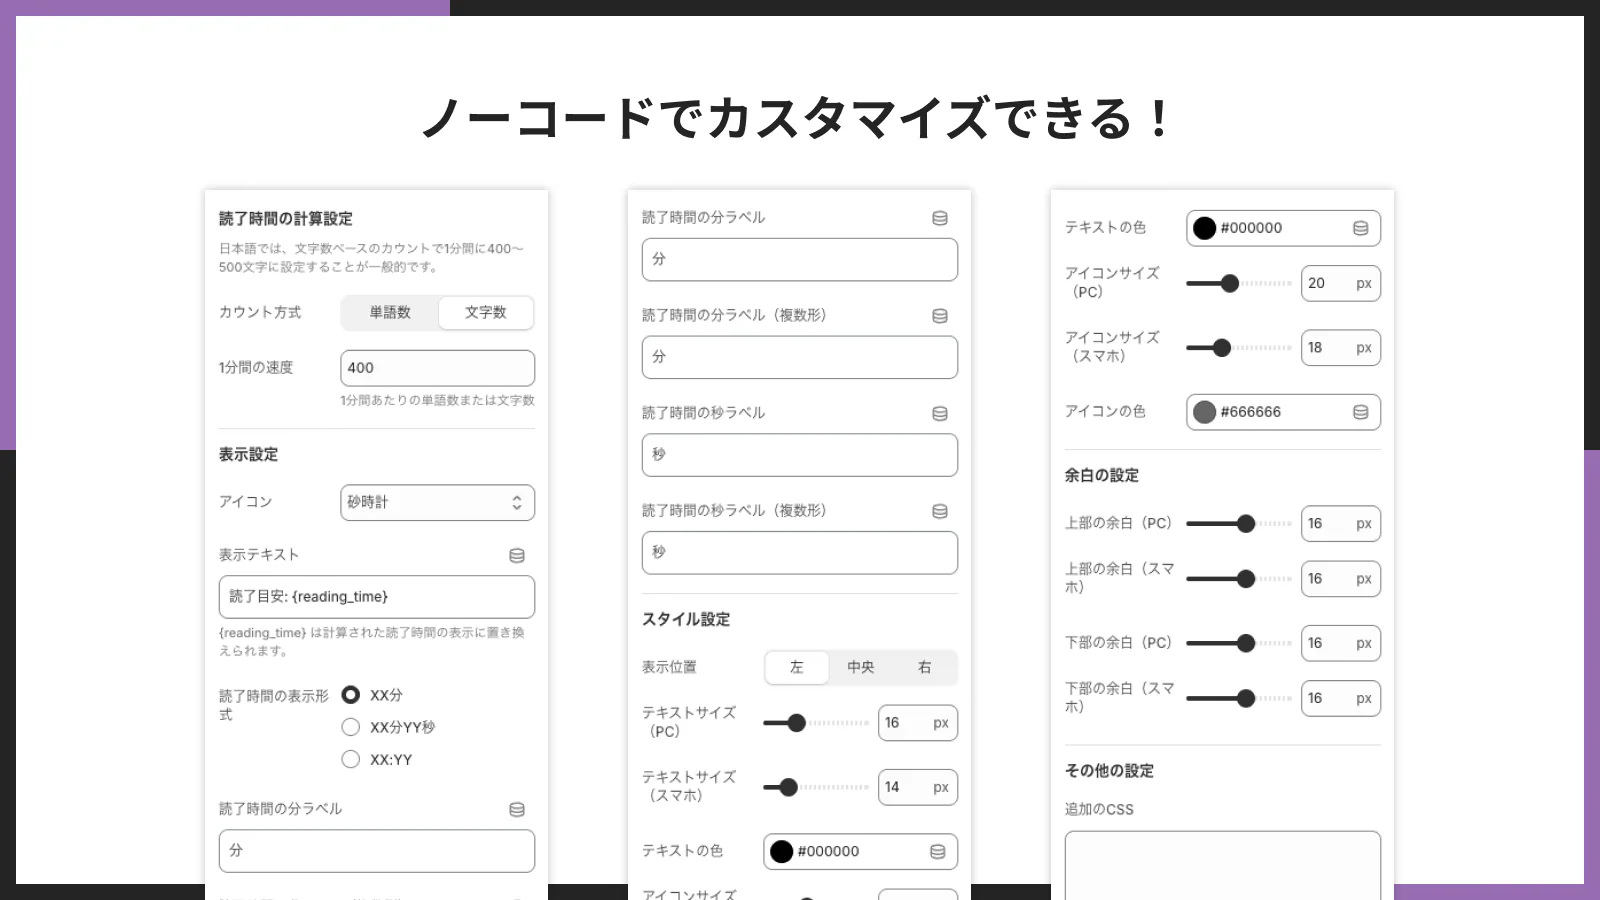Click the dynamic source icon beside 表示テキスト
The height and width of the screenshot is (900, 1600).
(516, 555)
